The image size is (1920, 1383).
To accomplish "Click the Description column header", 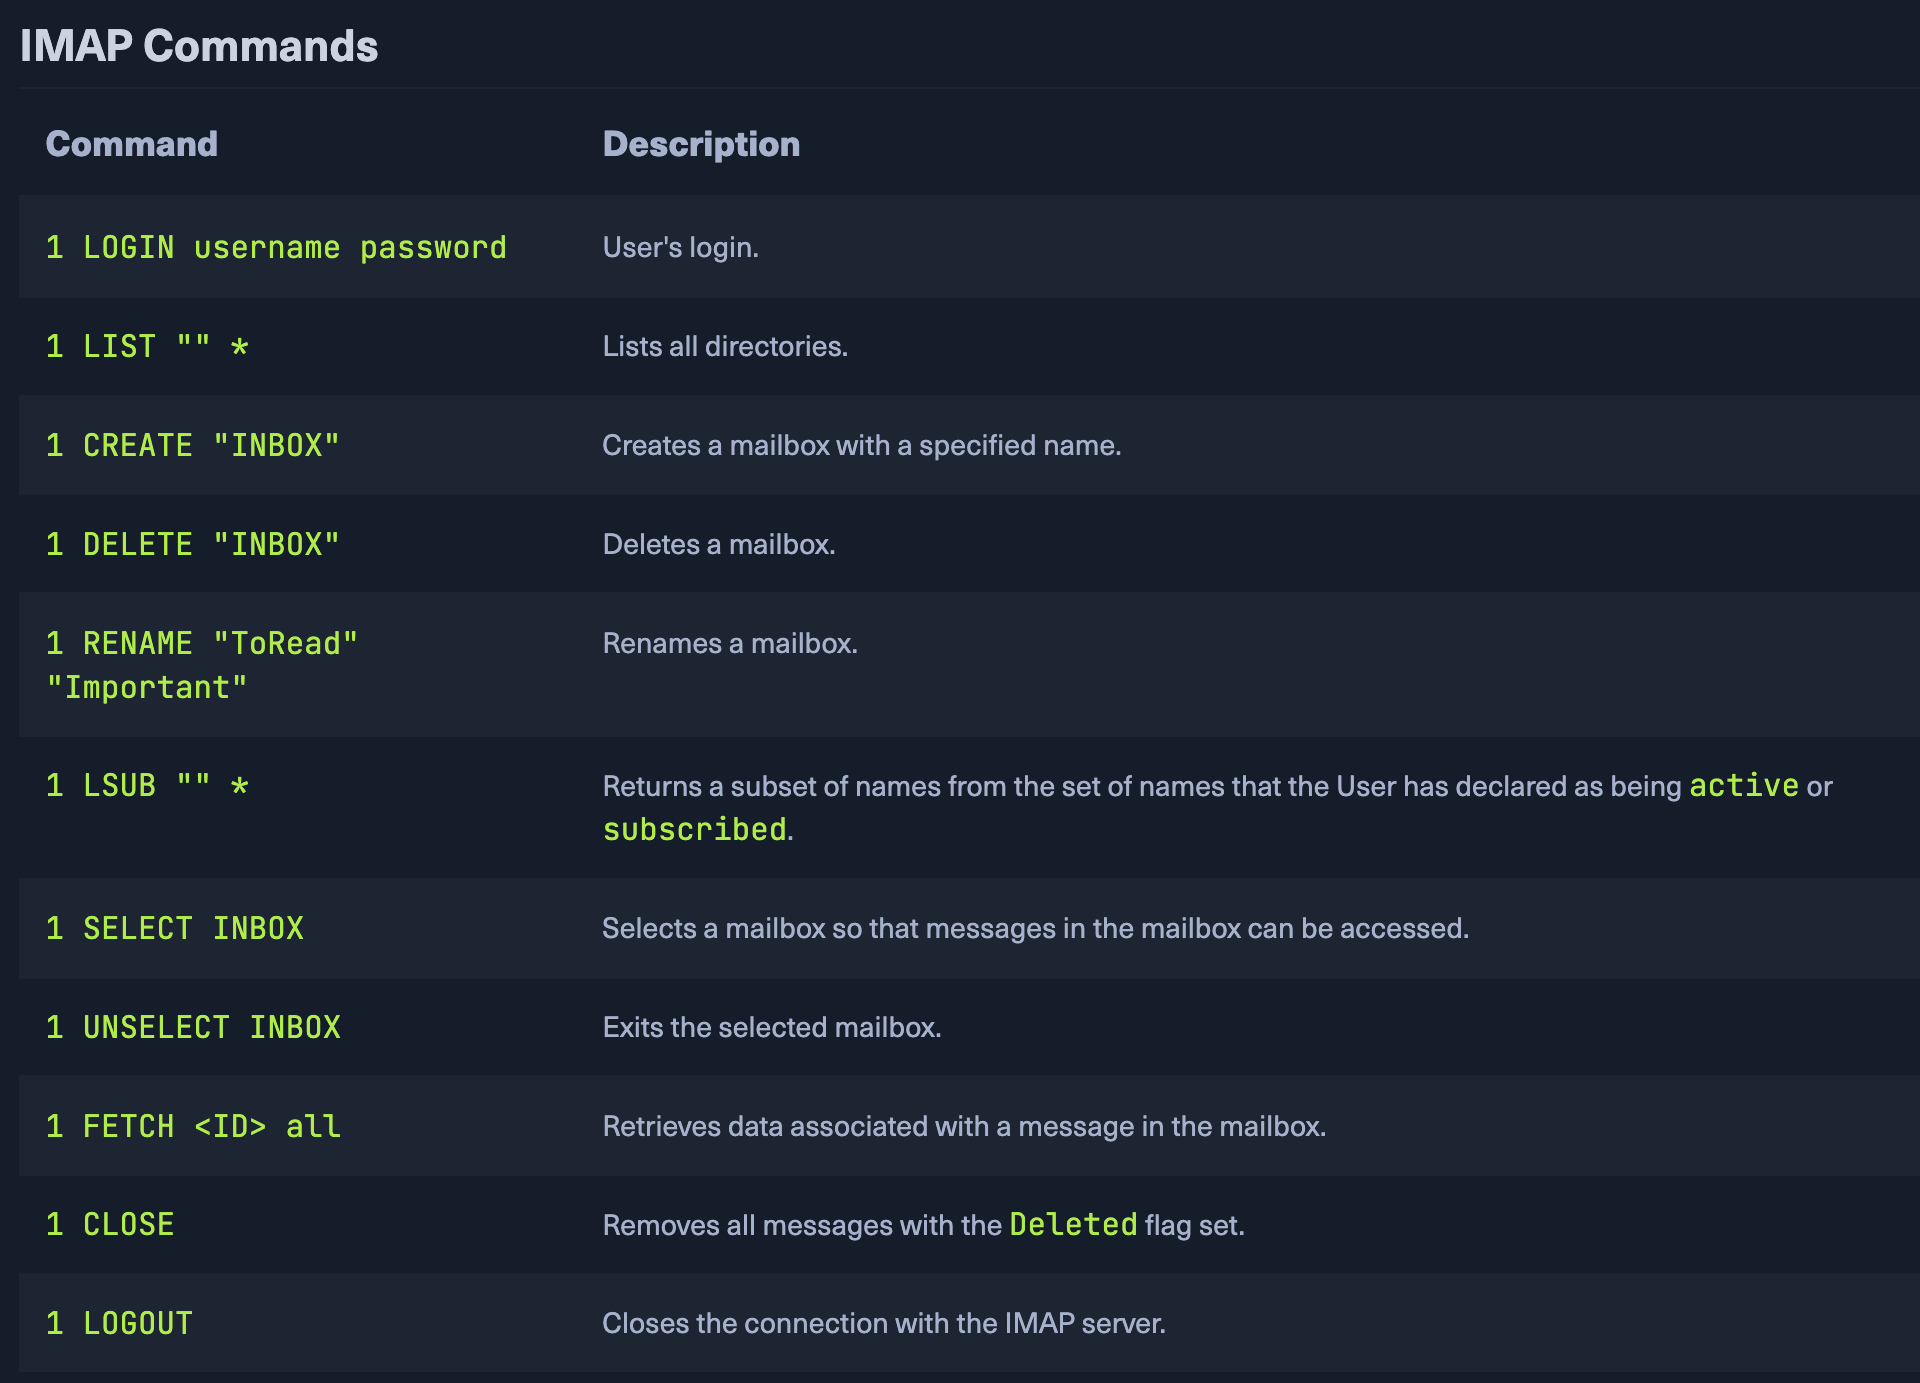I will pyautogui.click(x=701, y=144).
